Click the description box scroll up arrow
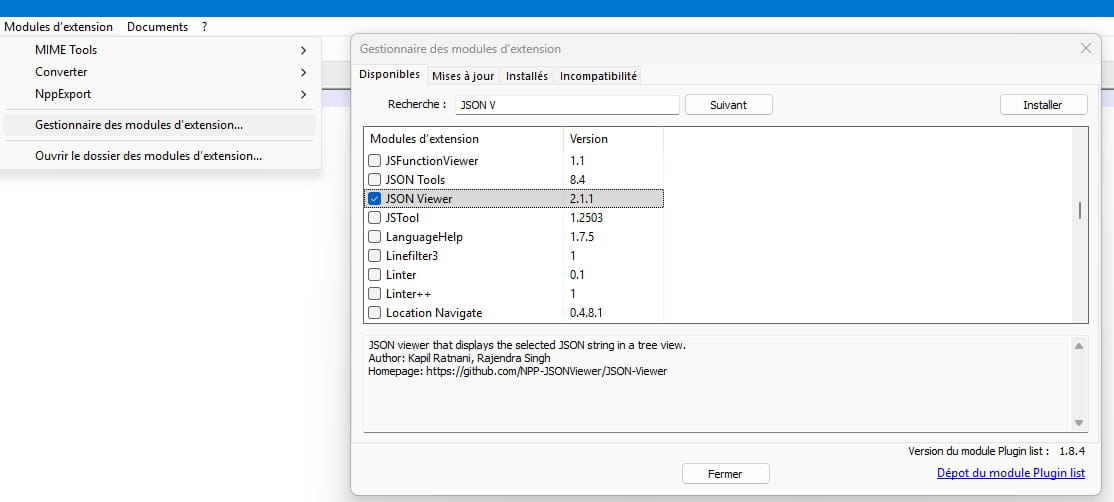 (x=1078, y=346)
